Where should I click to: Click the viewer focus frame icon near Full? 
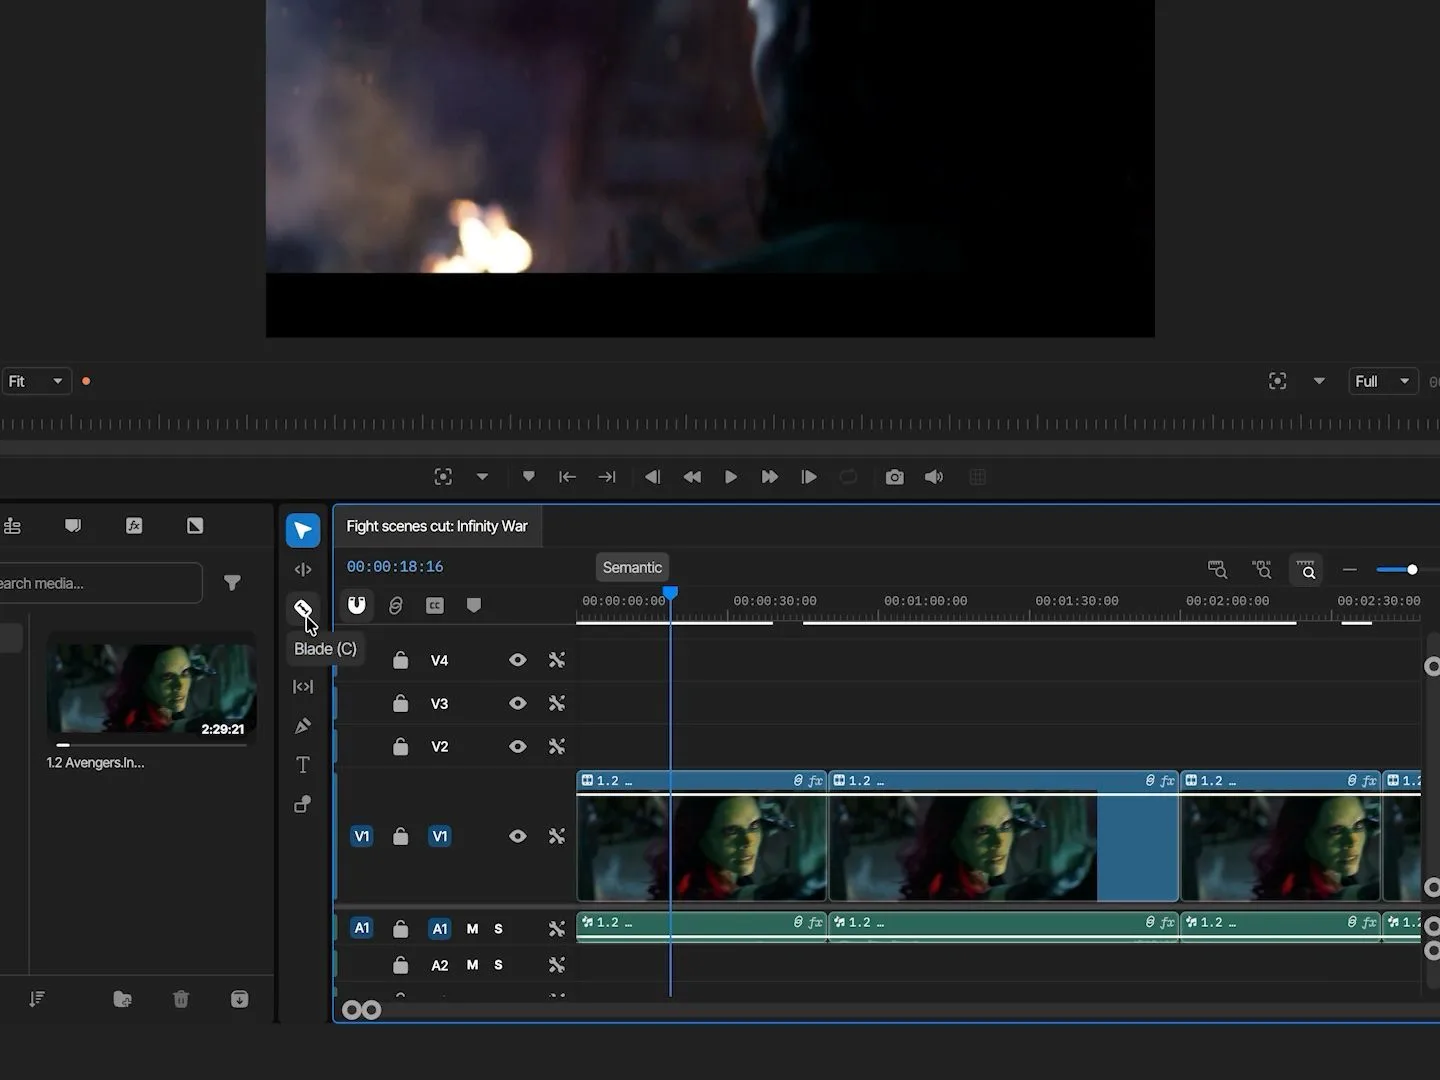pyautogui.click(x=1278, y=381)
